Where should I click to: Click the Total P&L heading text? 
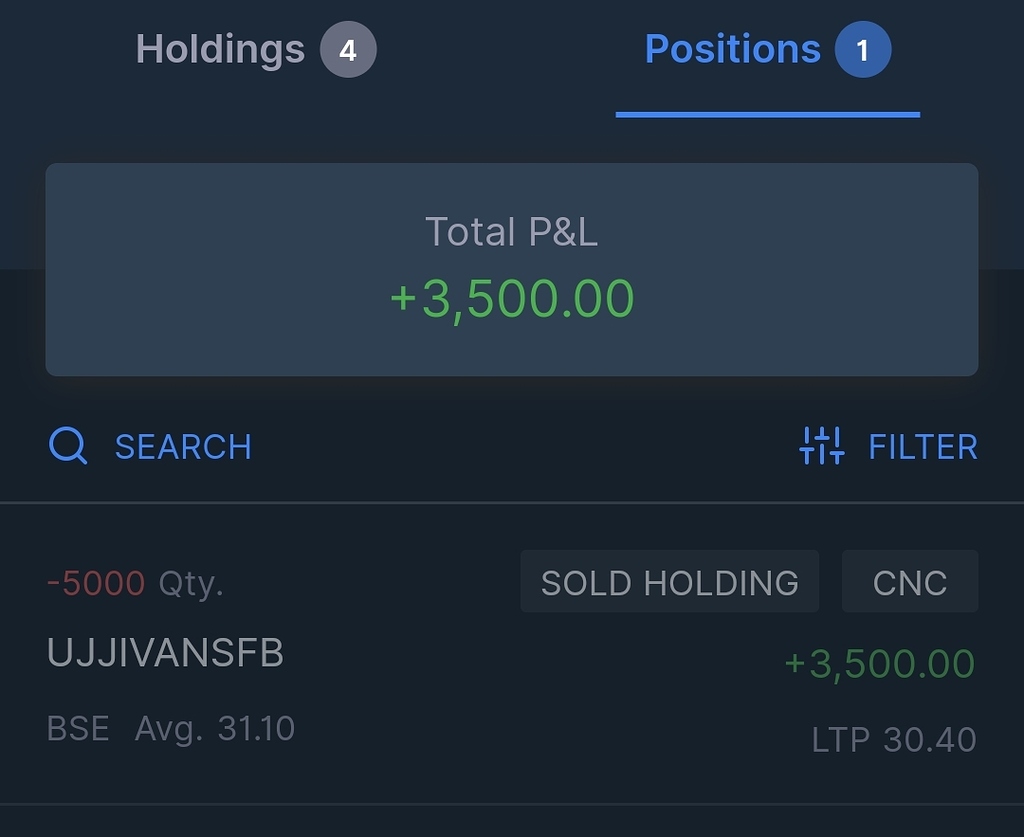click(x=512, y=232)
